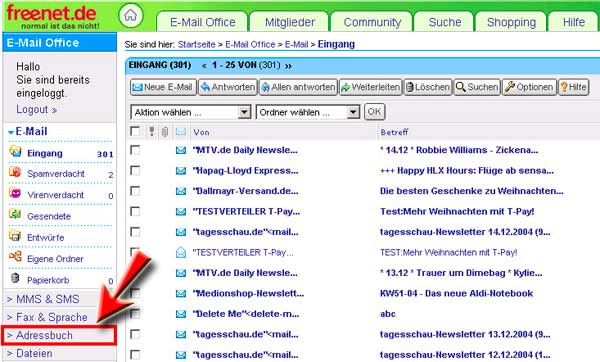Switch to the Shopping tab
This screenshot has width=600, height=362.
click(511, 22)
